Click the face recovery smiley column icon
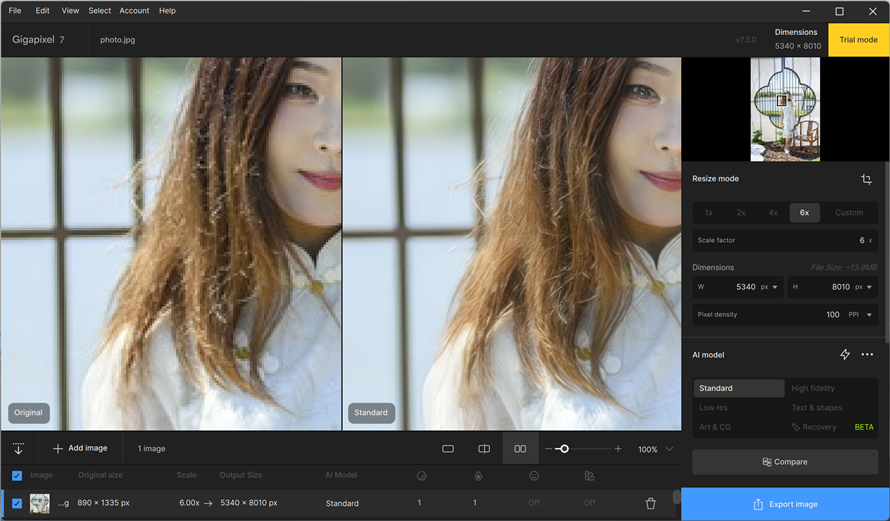890x521 pixels. pos(534,476)
